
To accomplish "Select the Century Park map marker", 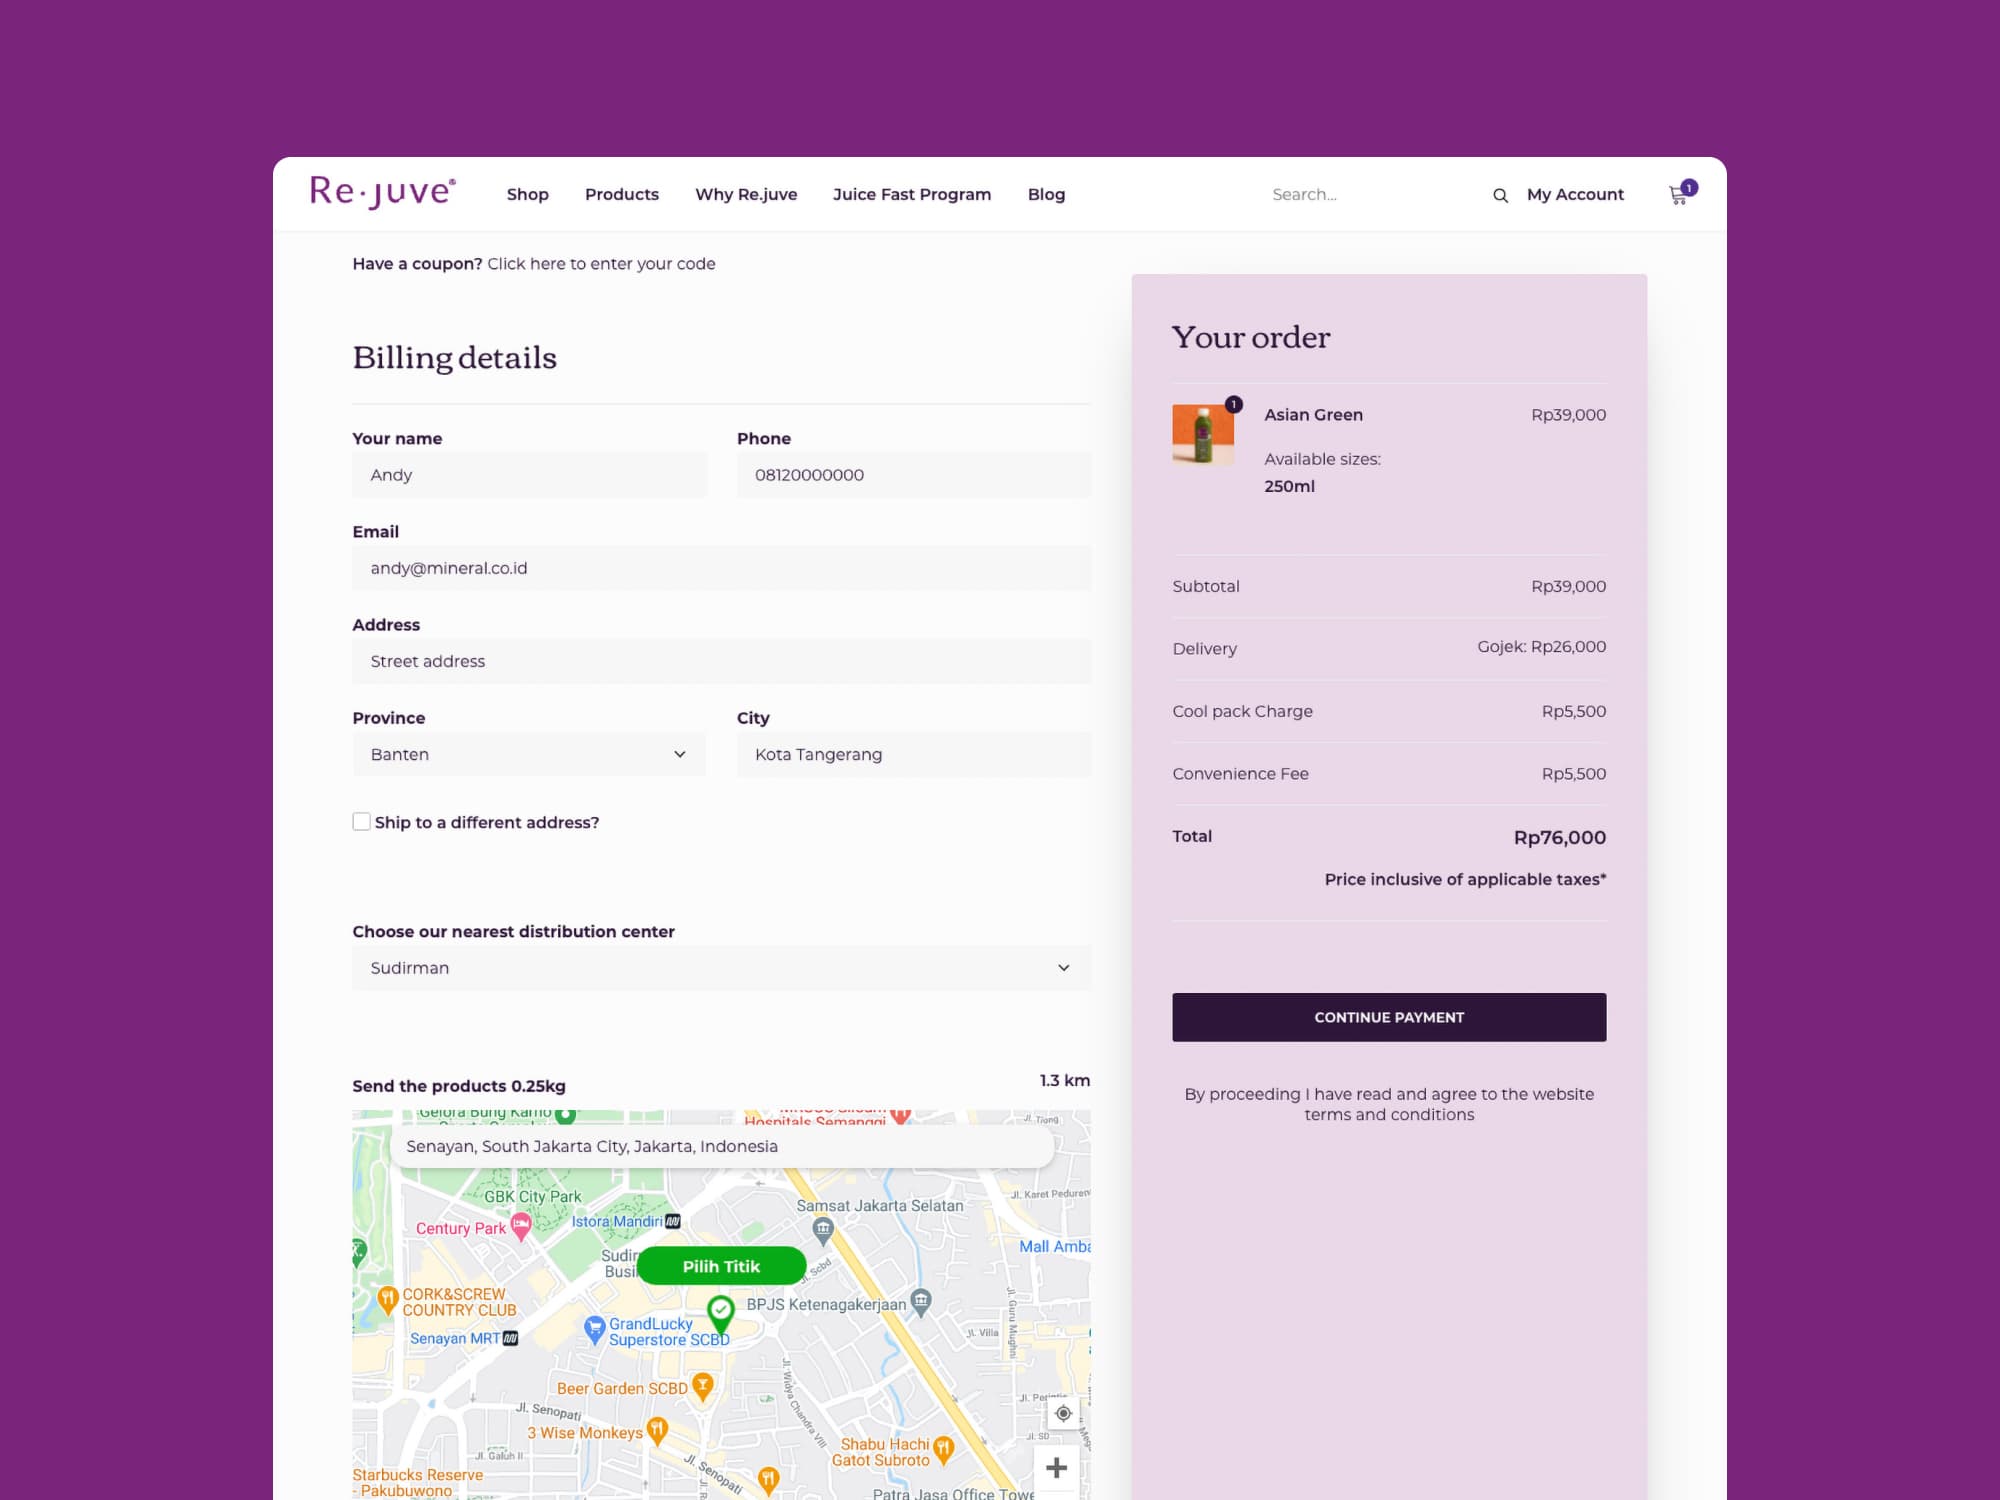I will [x=521, y=1226].
